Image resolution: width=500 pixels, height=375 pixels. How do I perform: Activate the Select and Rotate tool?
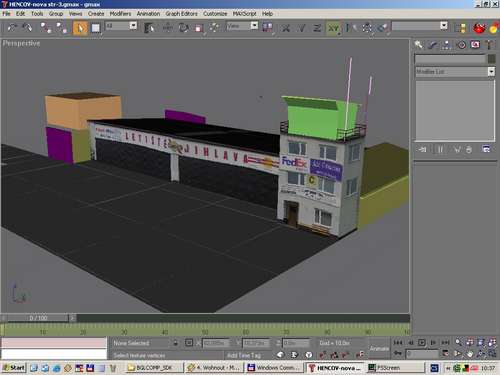coord(183,27)
